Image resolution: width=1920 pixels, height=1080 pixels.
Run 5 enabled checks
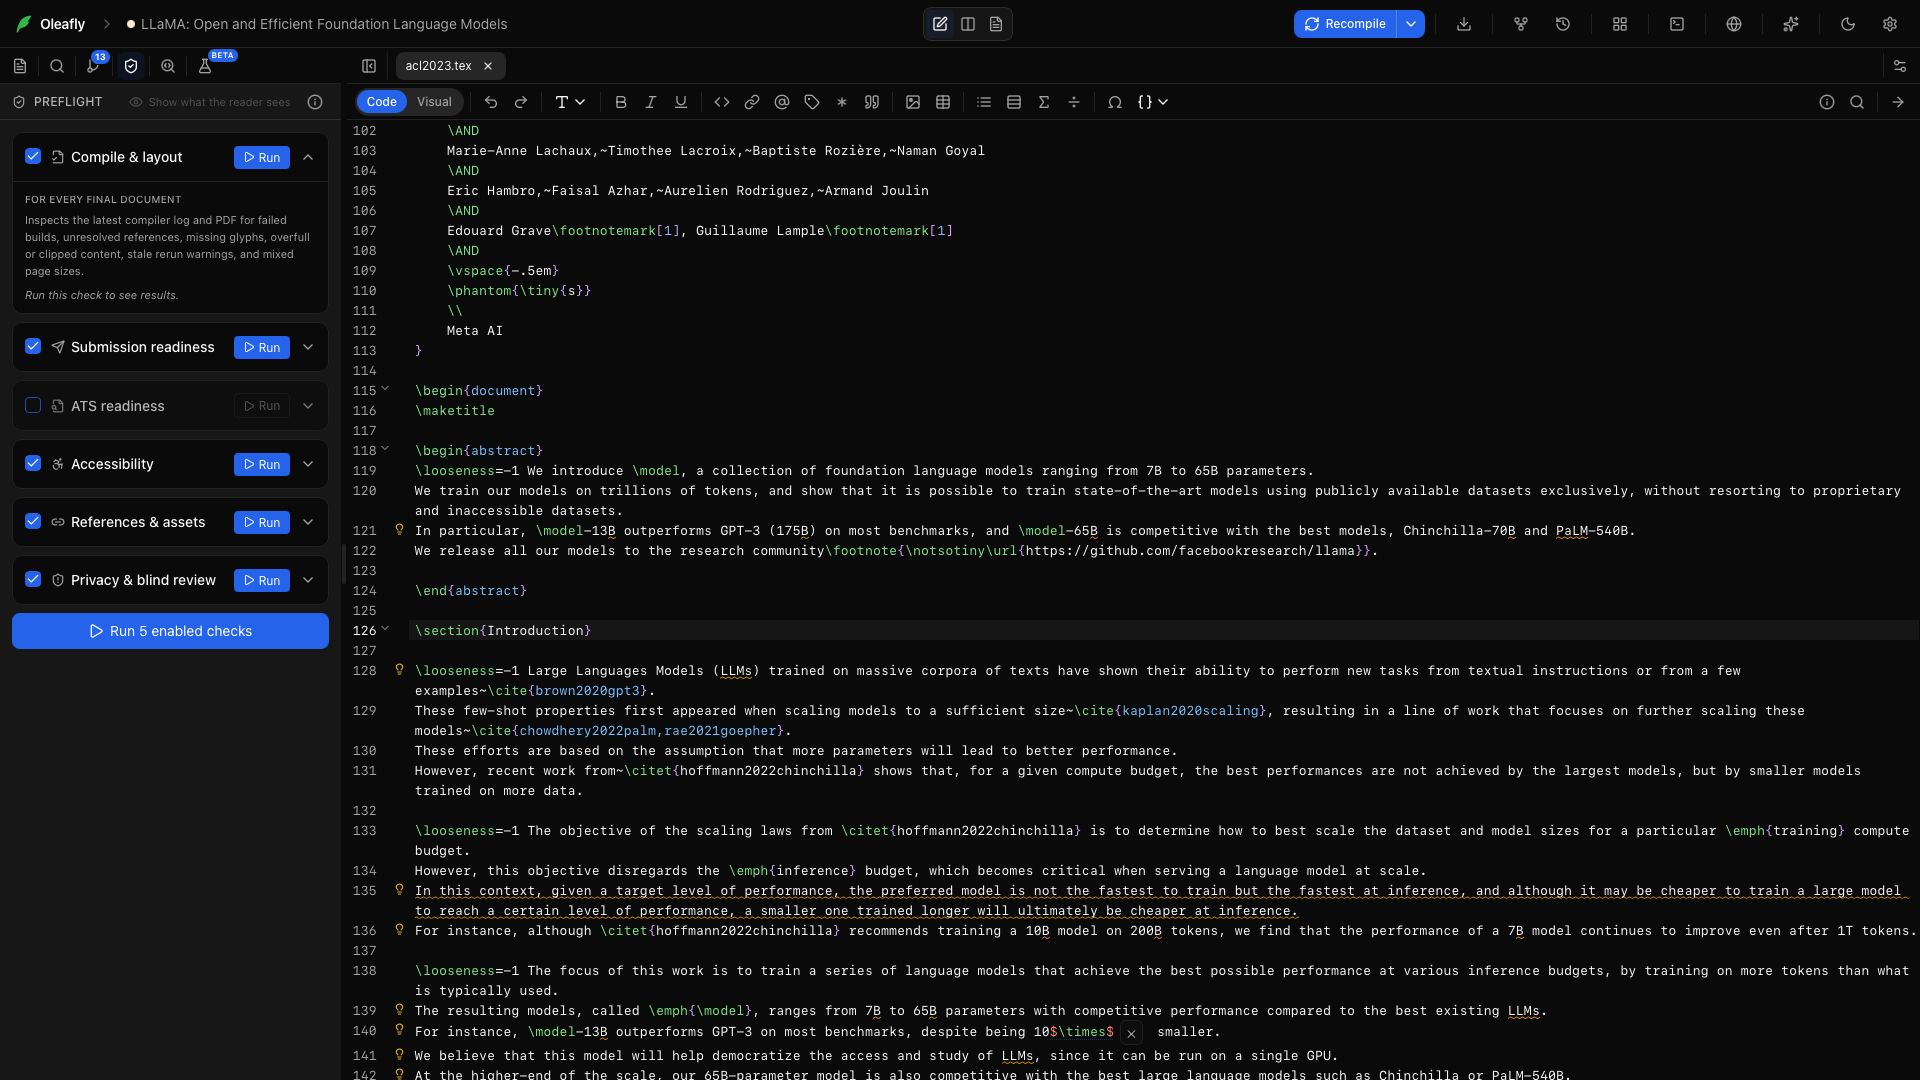(170, 631)
